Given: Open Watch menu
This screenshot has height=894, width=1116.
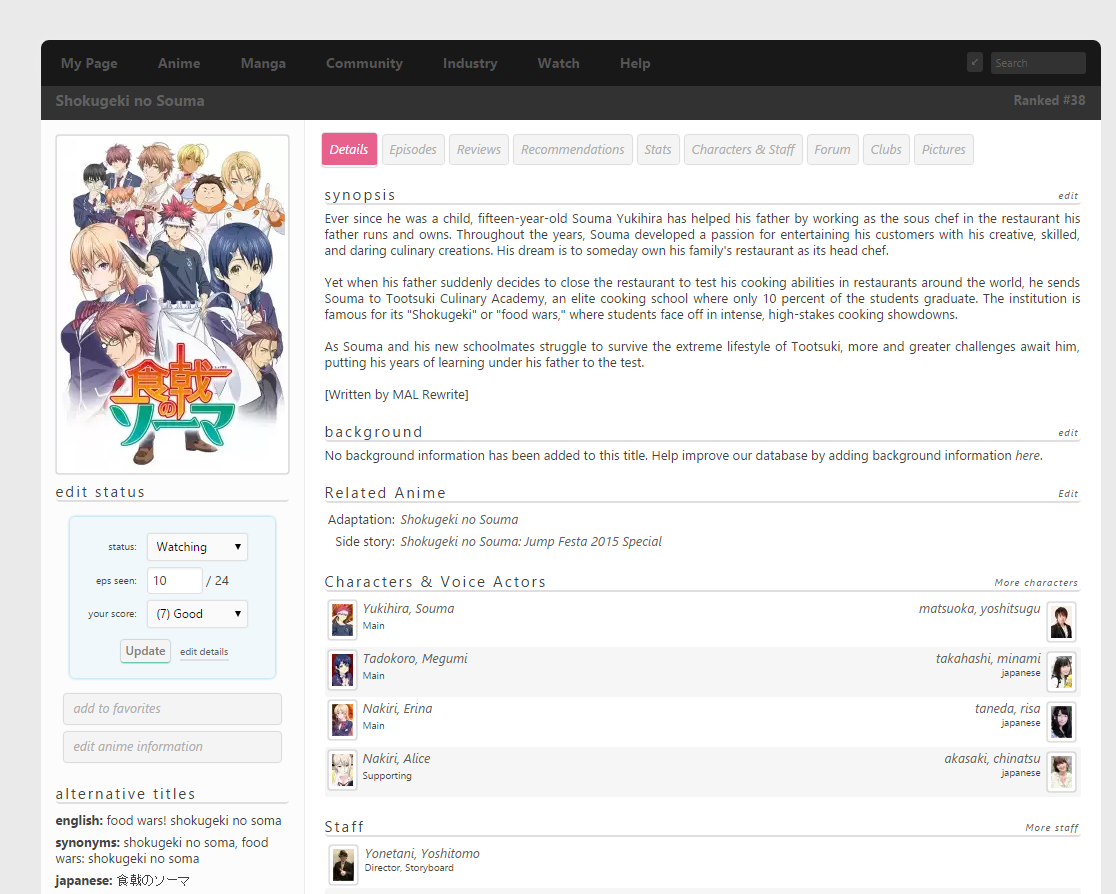Looking at the screenshot, I should click(558, 63).
